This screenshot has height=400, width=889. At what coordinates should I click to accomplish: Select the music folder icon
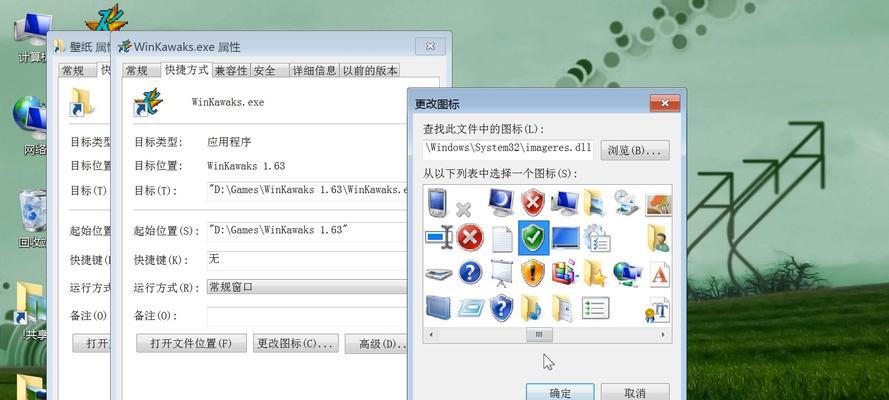point(532,308)
